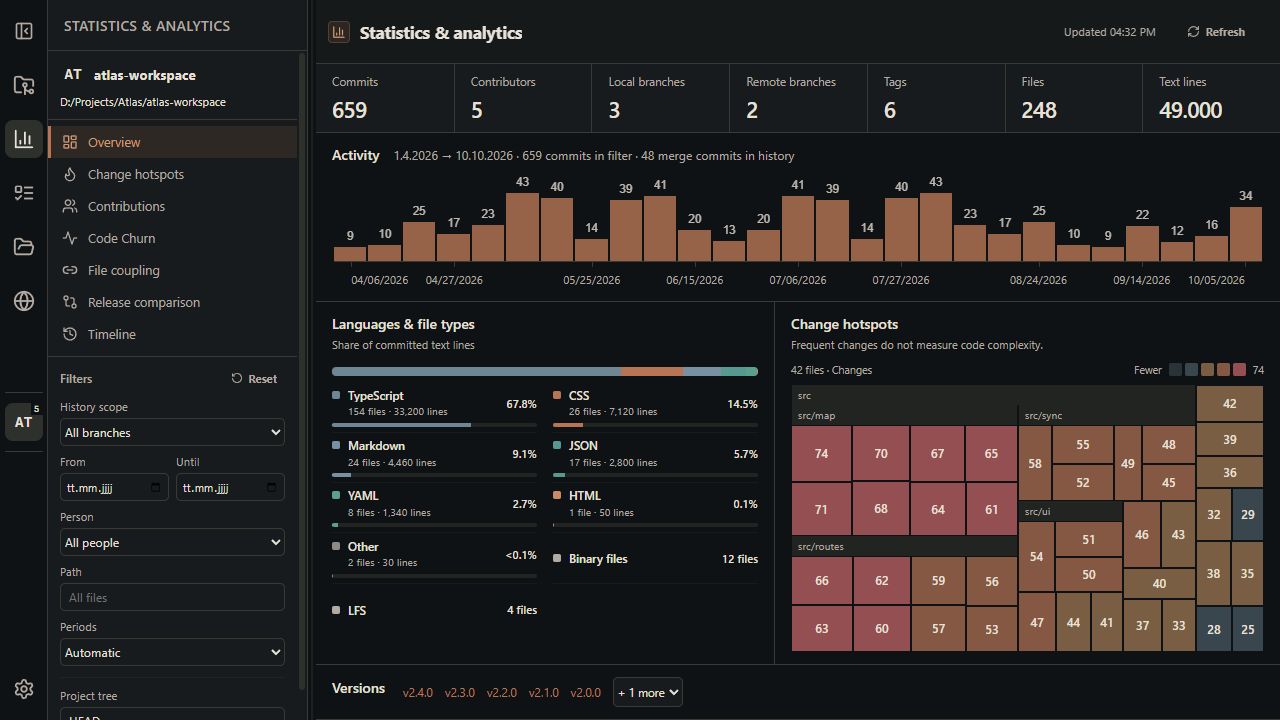Click the Refresh button

(x=1216, y=32)
